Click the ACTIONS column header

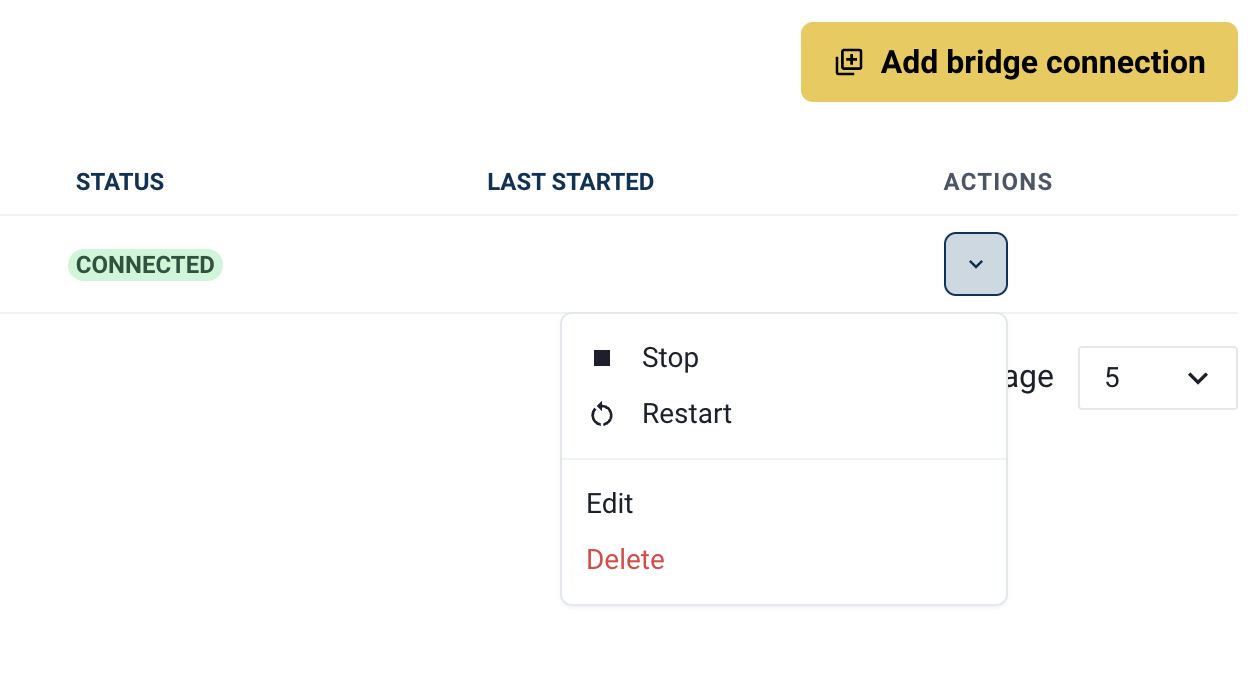pyautogui.click(x=998, y=182)
